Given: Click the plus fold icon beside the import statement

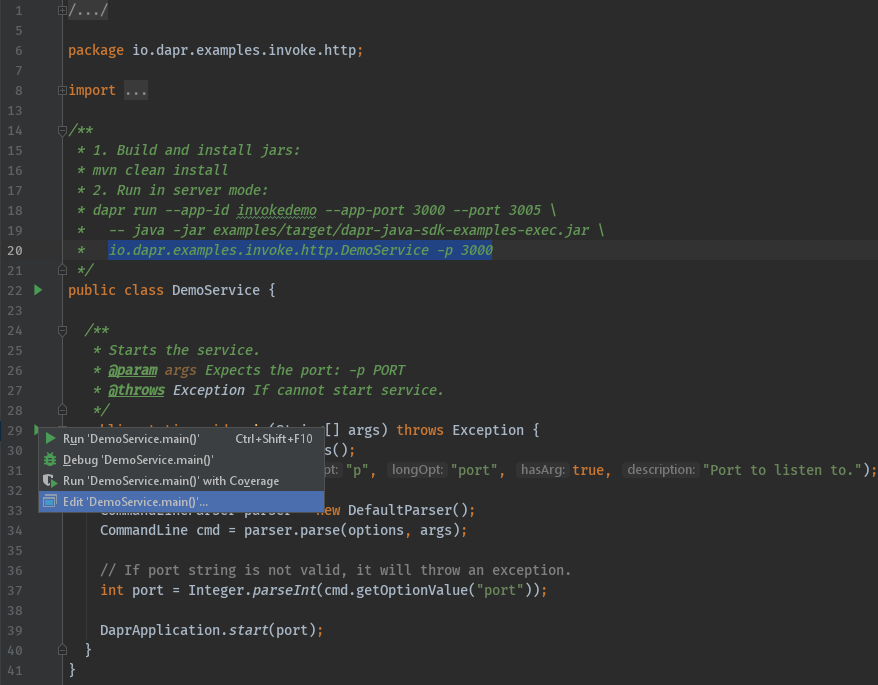Looking at the screenshot, I should (x=61, y=90).
